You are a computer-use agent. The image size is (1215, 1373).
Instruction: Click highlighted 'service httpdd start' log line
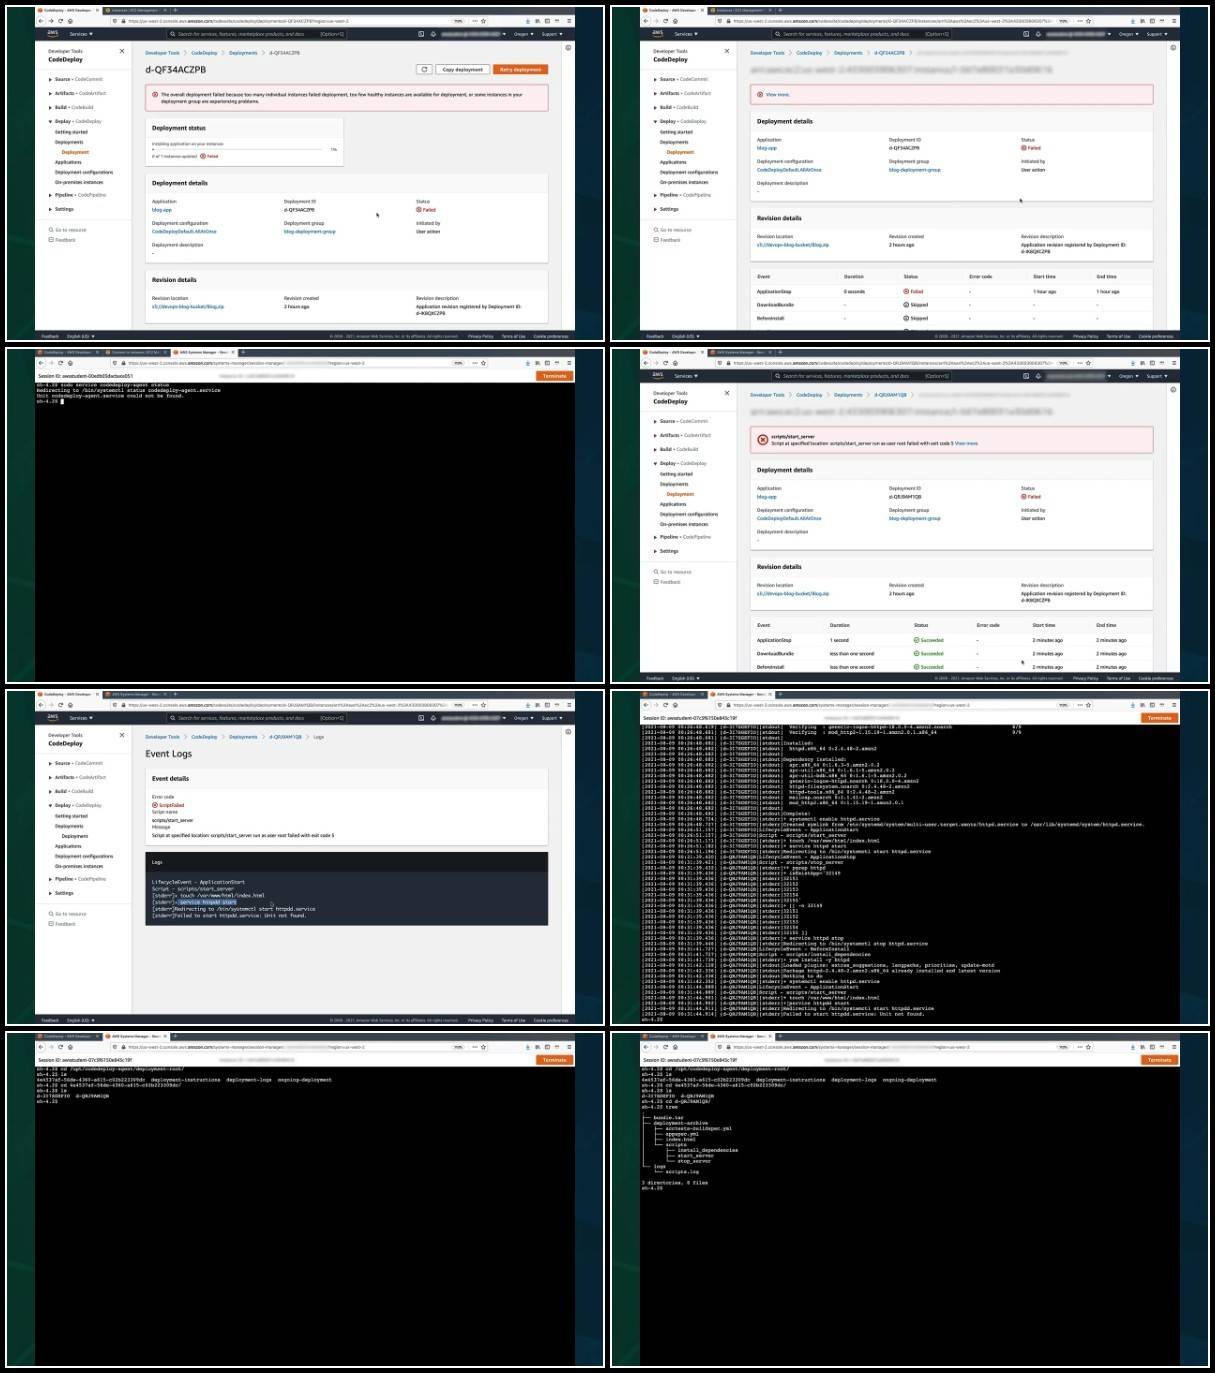tap(208, 902)
